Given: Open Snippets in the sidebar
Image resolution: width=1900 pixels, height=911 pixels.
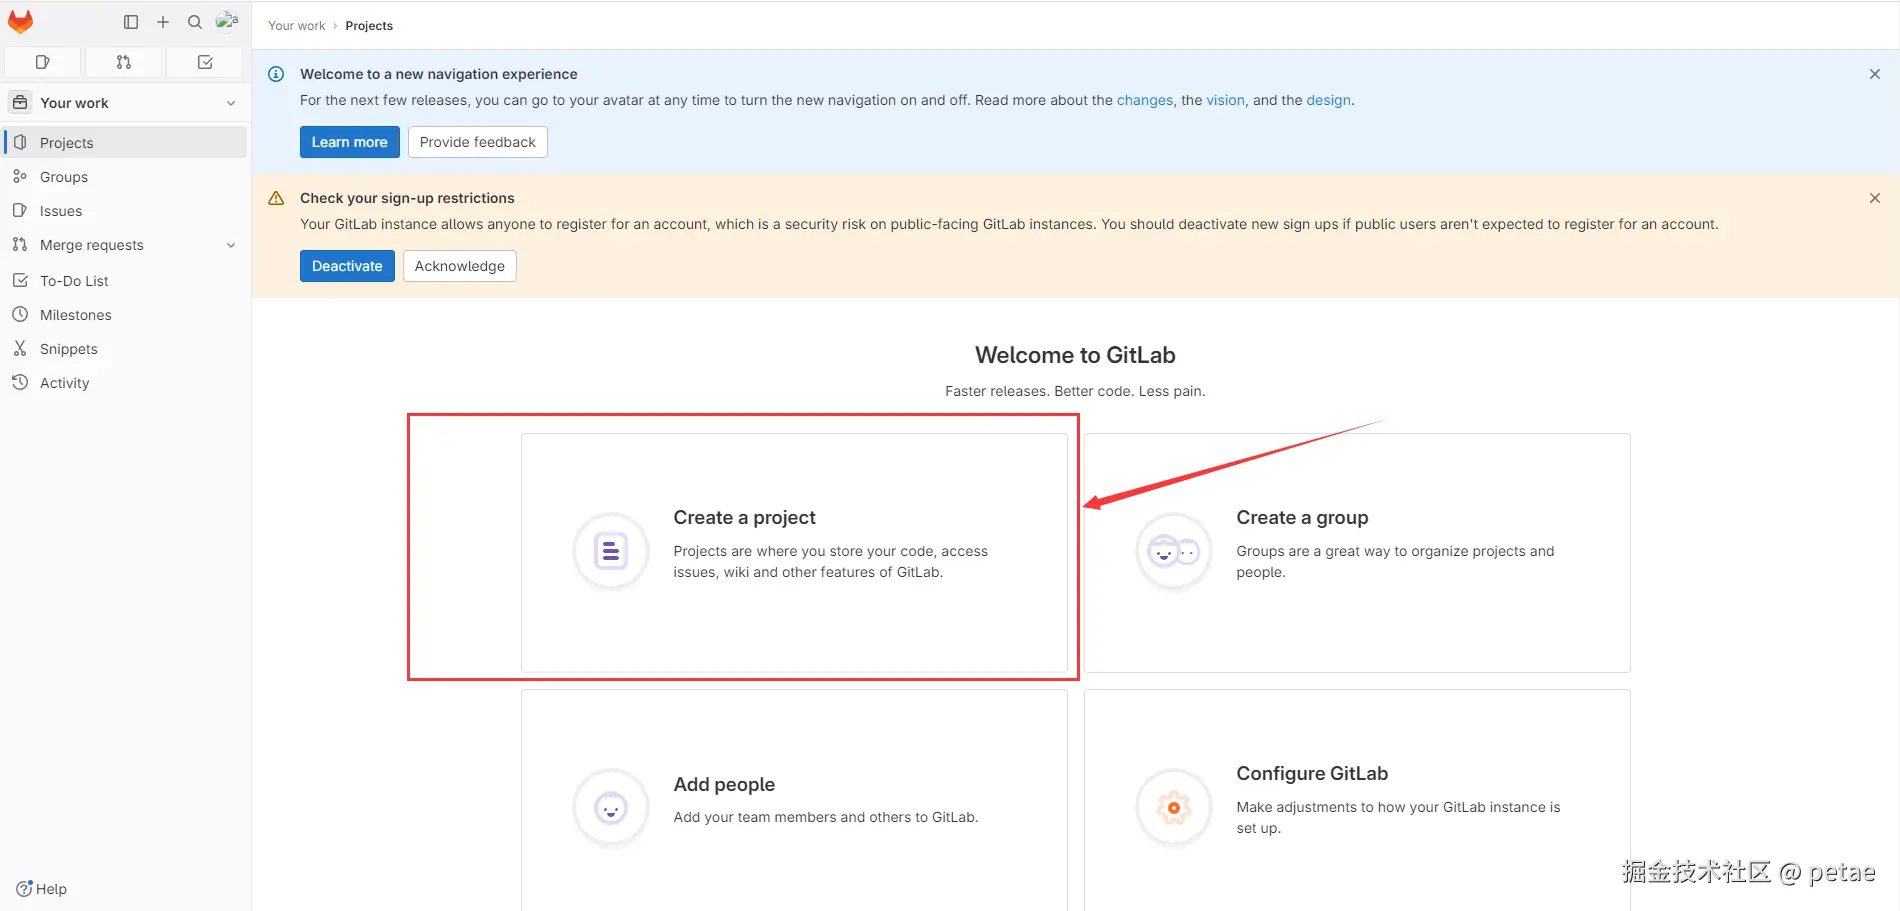Looking at the screenshot, I should pos(126,349).
